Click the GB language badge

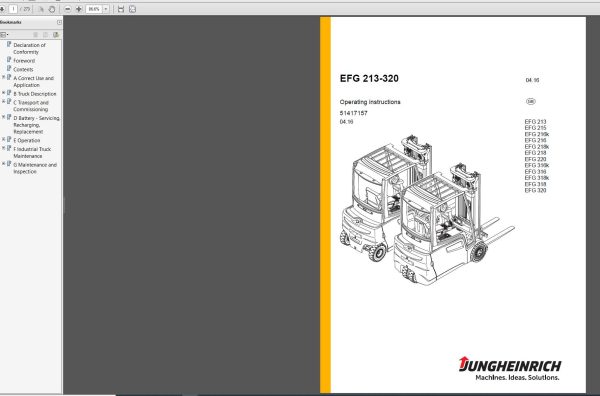[x=531, y=101]
